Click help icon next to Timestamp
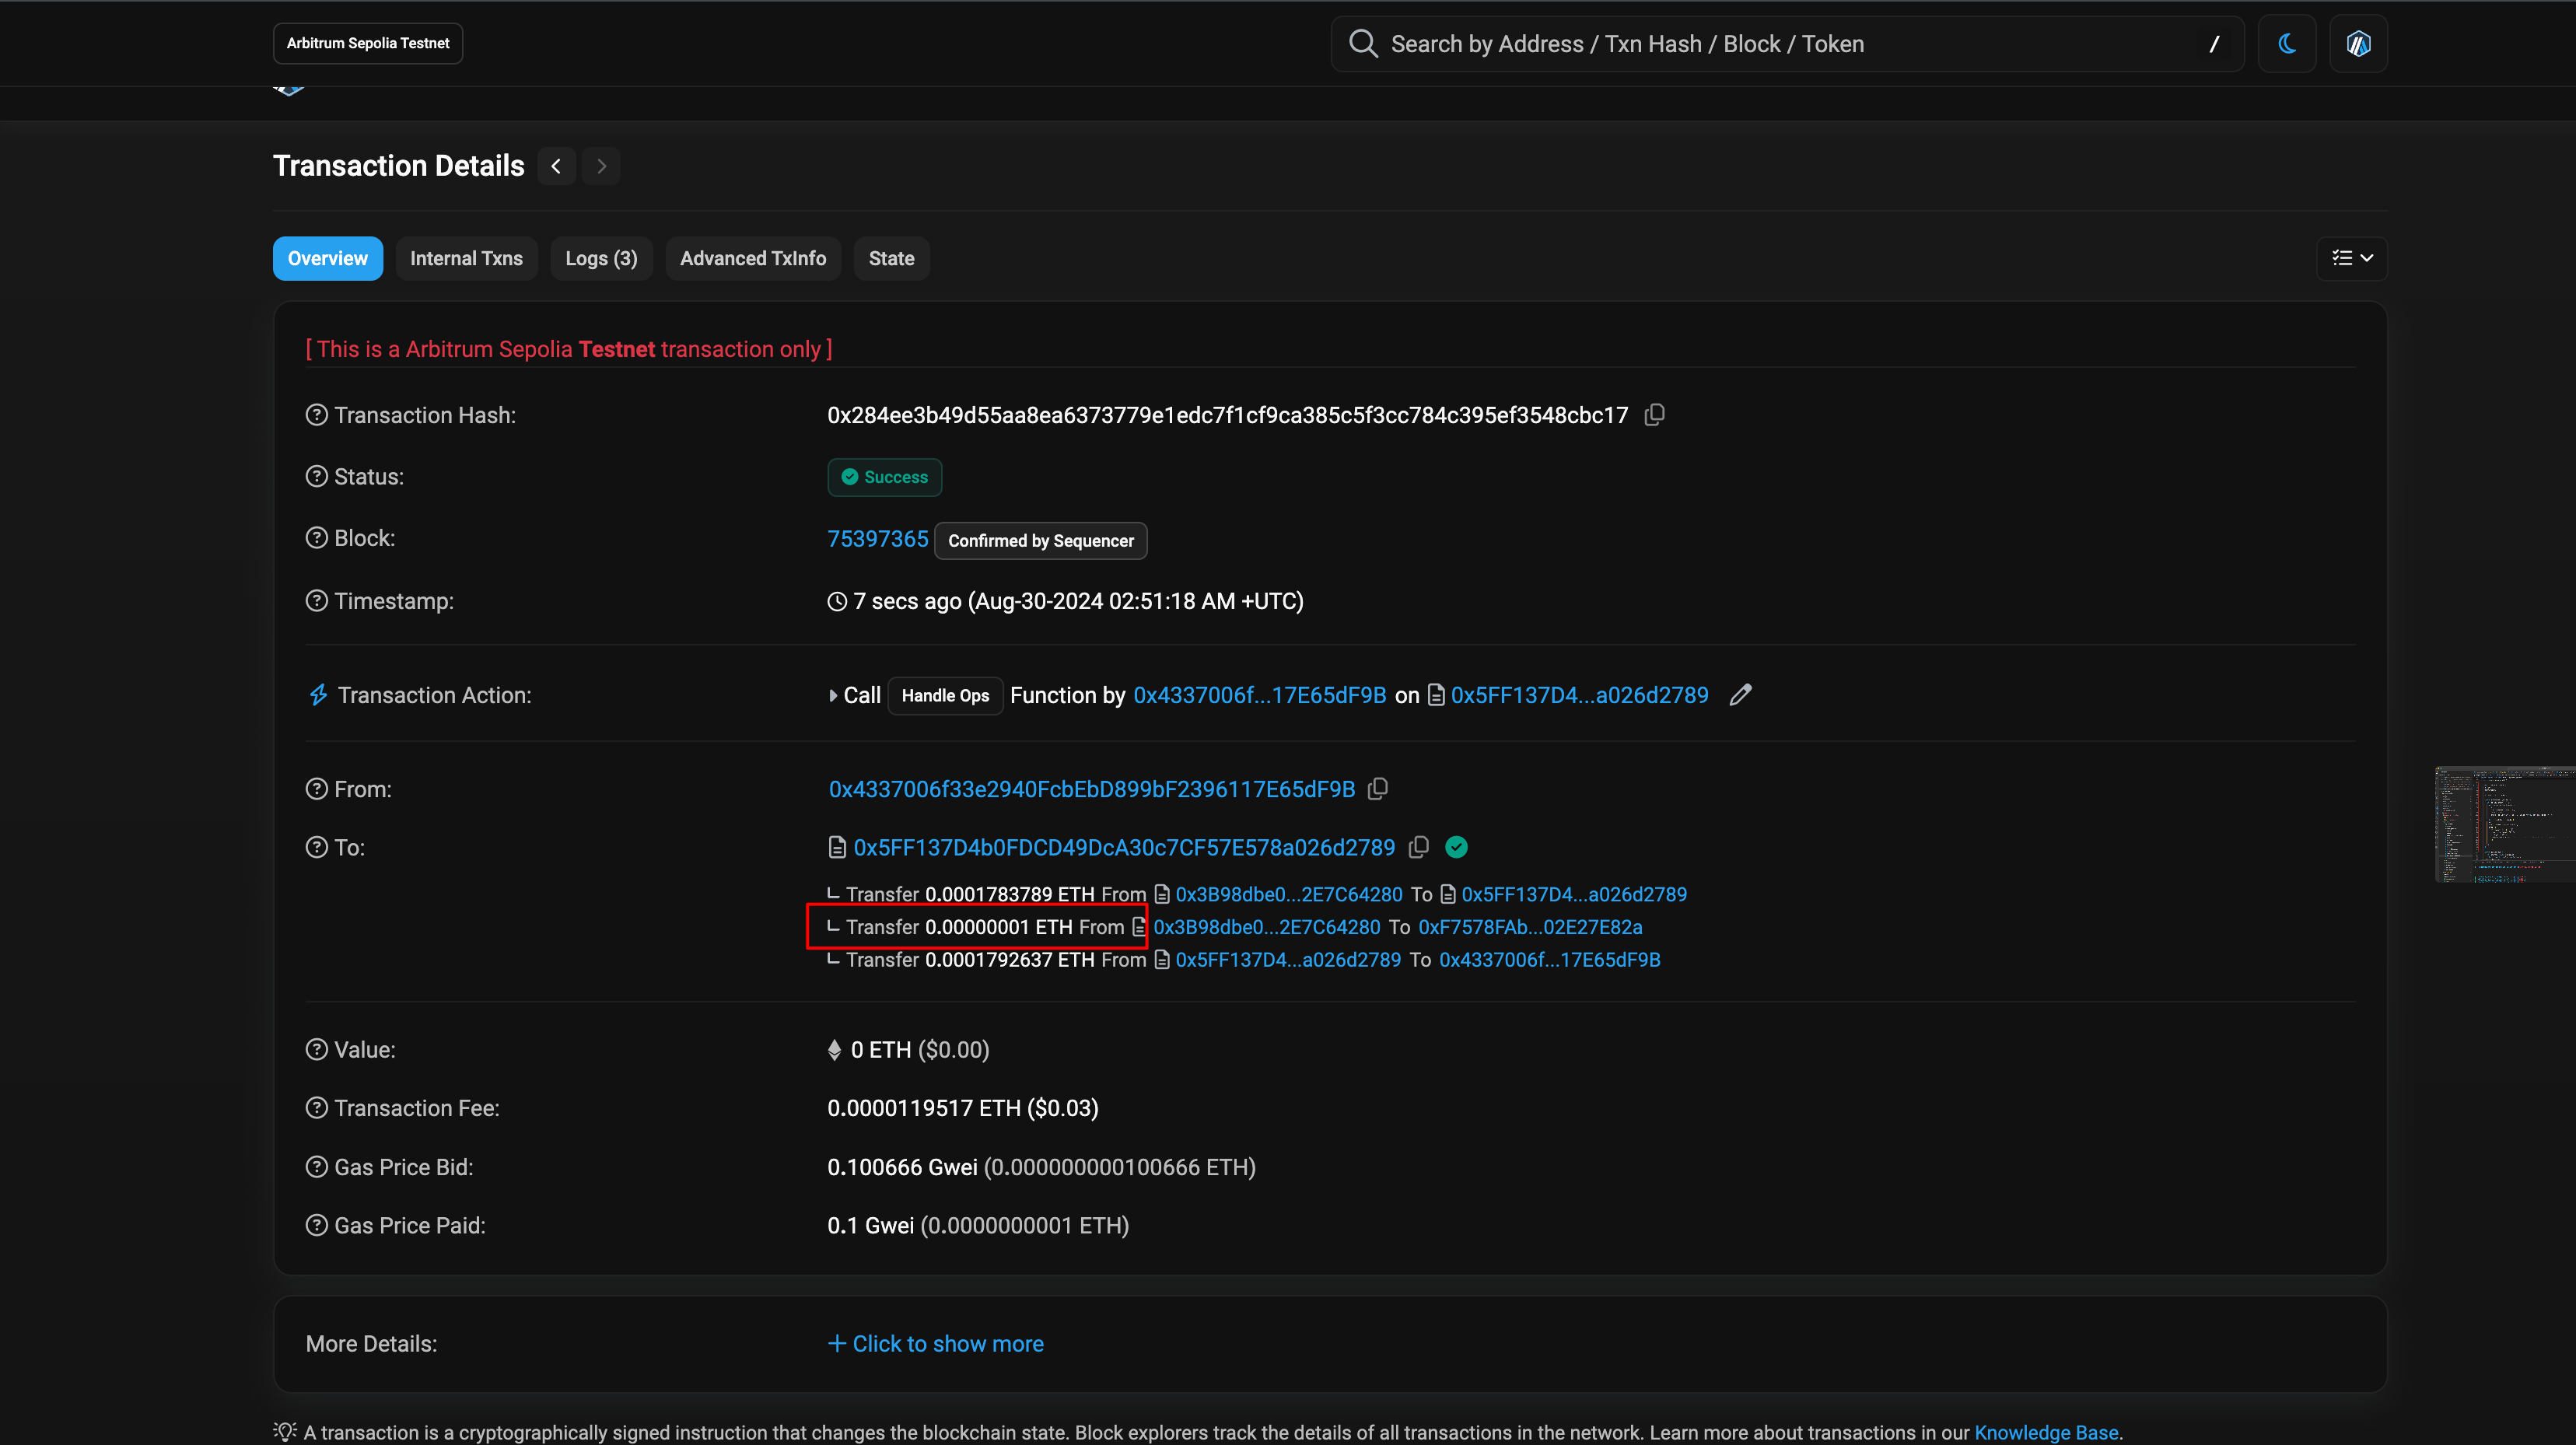This screenshot has height=1445, width=2576. coord(317,601)
